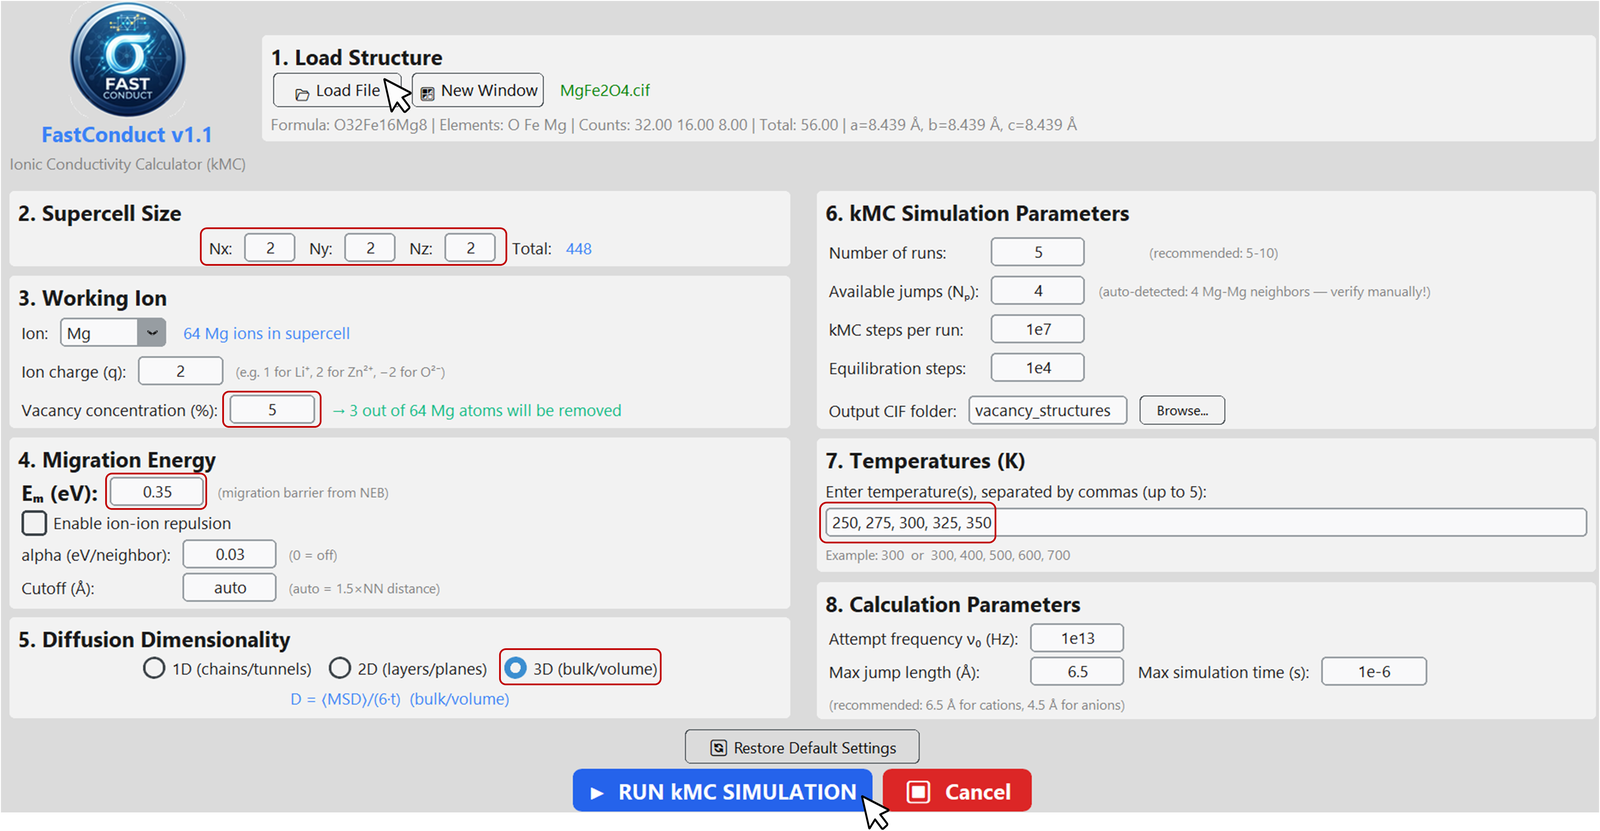Click the Number of runs field
The height and width of the screenshot is (831, 1600).
pos(1038,252)
